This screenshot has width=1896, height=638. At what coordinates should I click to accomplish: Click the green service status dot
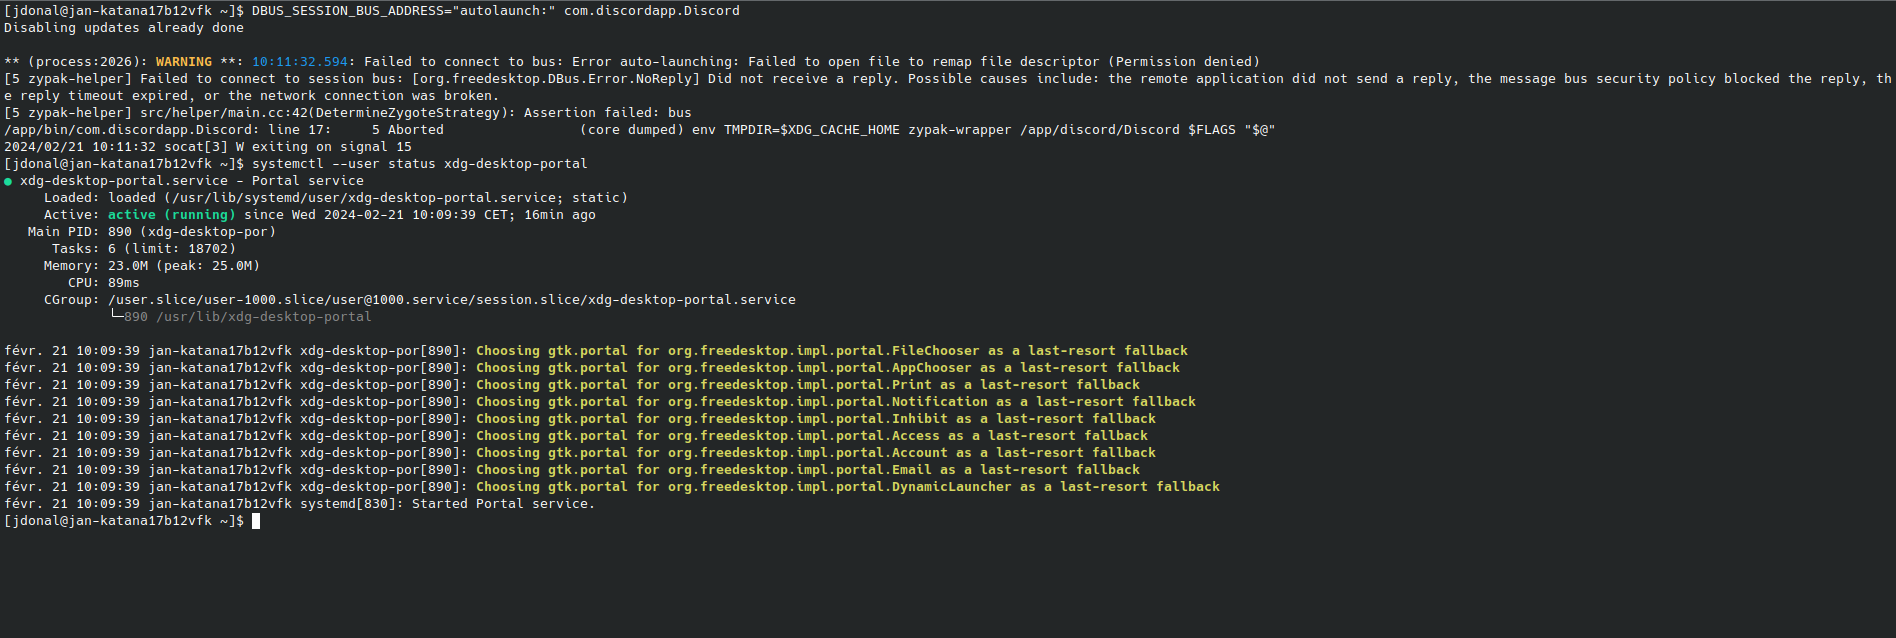(8, 182)
